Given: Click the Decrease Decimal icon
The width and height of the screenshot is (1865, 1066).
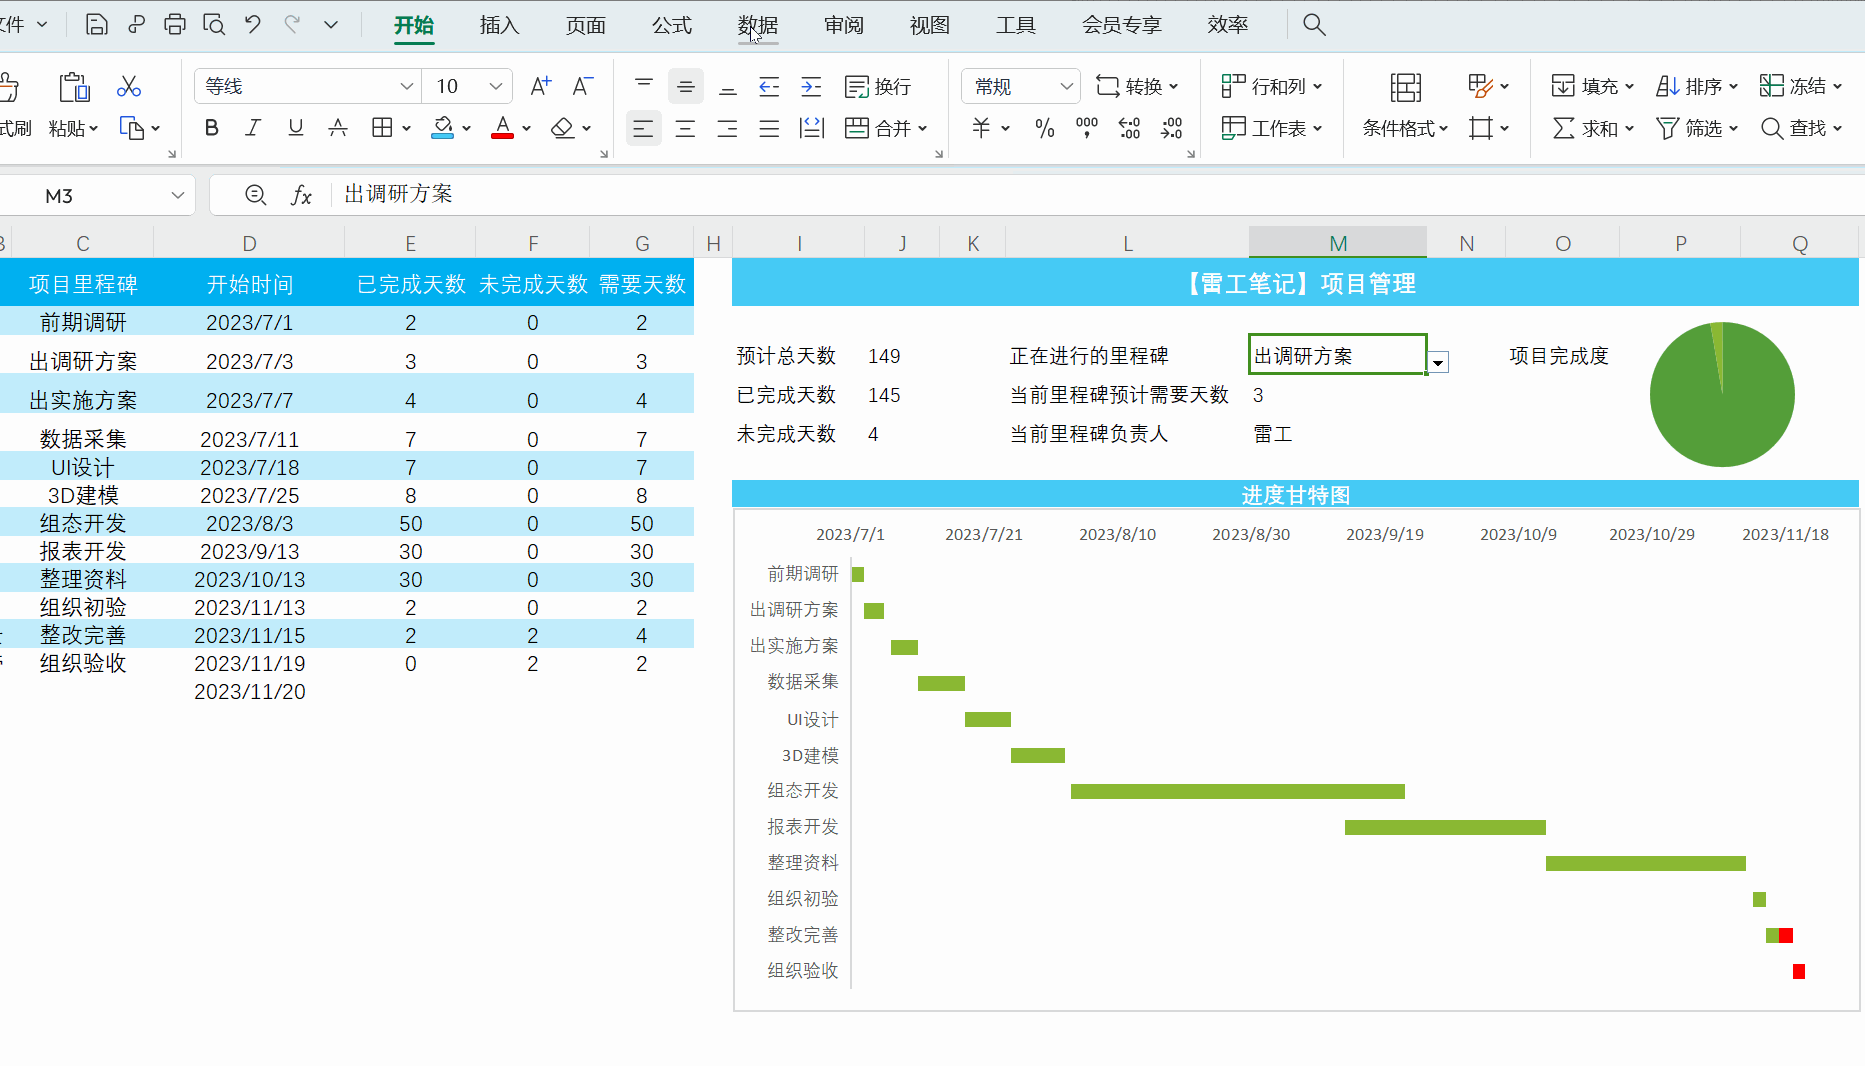Looking at the screenshot, I should coord(1171,128).
